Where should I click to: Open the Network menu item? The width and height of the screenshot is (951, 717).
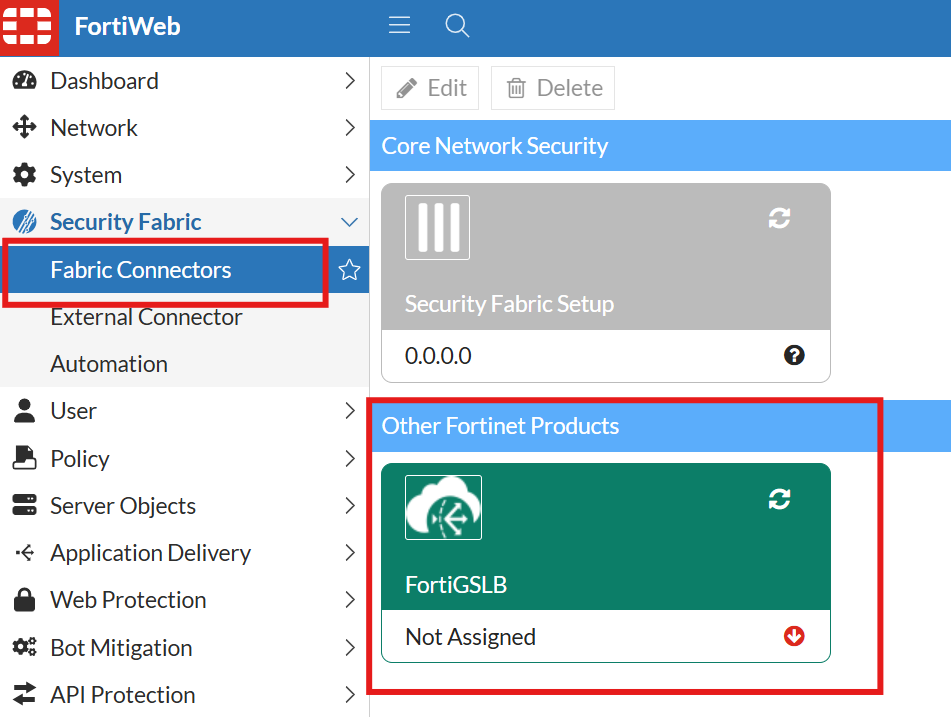184,127
